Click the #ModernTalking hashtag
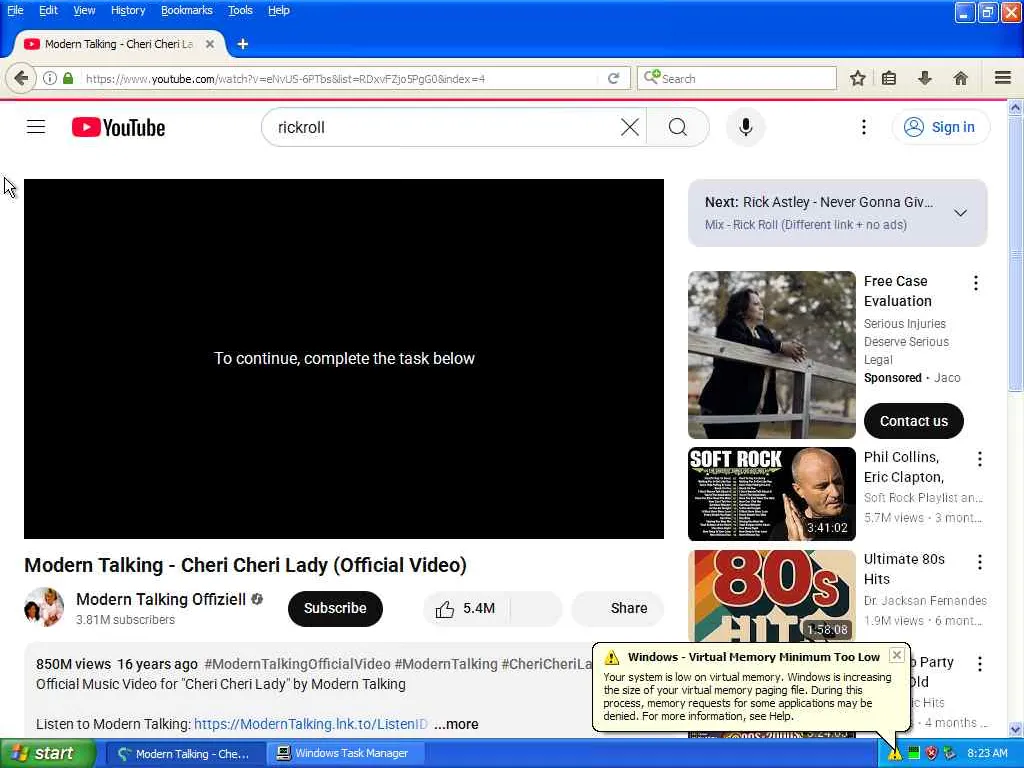1024x768 pixels. point(446,664)
